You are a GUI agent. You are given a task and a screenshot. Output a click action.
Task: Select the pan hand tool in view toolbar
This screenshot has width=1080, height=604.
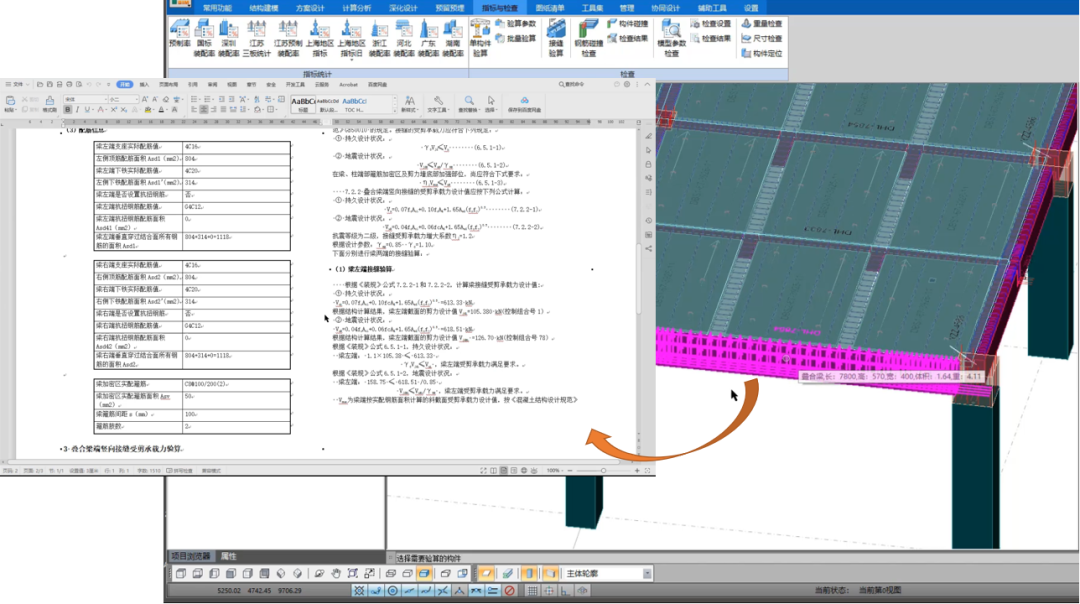coord(336,574)
